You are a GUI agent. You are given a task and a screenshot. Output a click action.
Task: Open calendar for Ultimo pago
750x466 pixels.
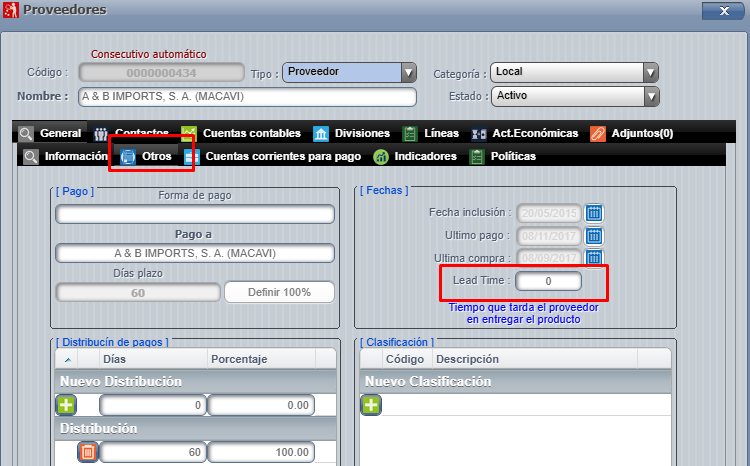594,236
